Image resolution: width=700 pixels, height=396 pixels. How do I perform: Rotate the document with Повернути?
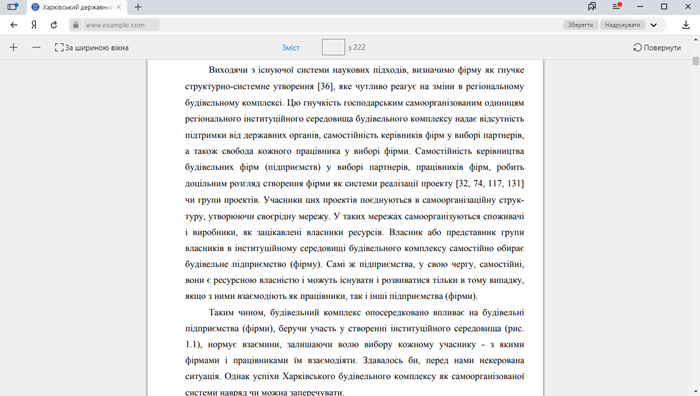click(x=657, y=47)
